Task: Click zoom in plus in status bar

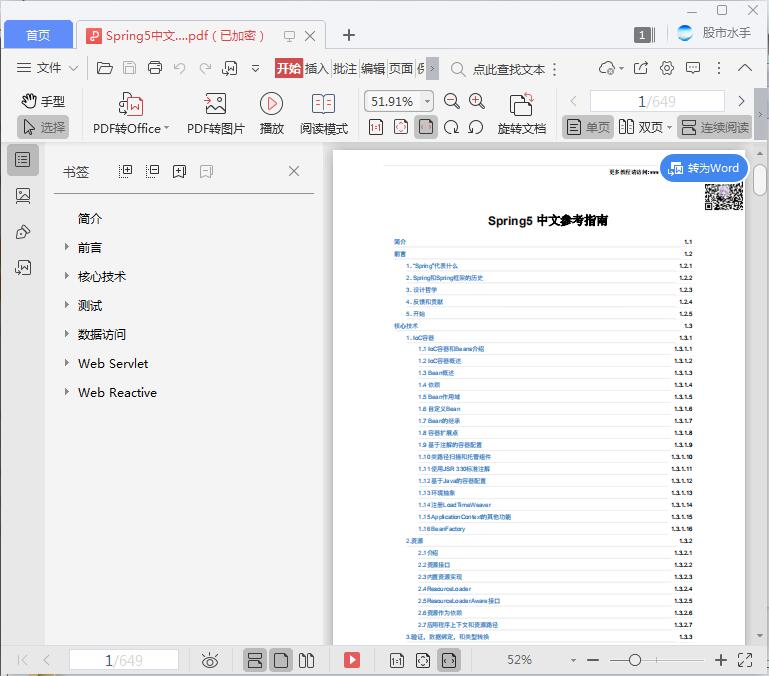Action: click(x=720, y=660)
